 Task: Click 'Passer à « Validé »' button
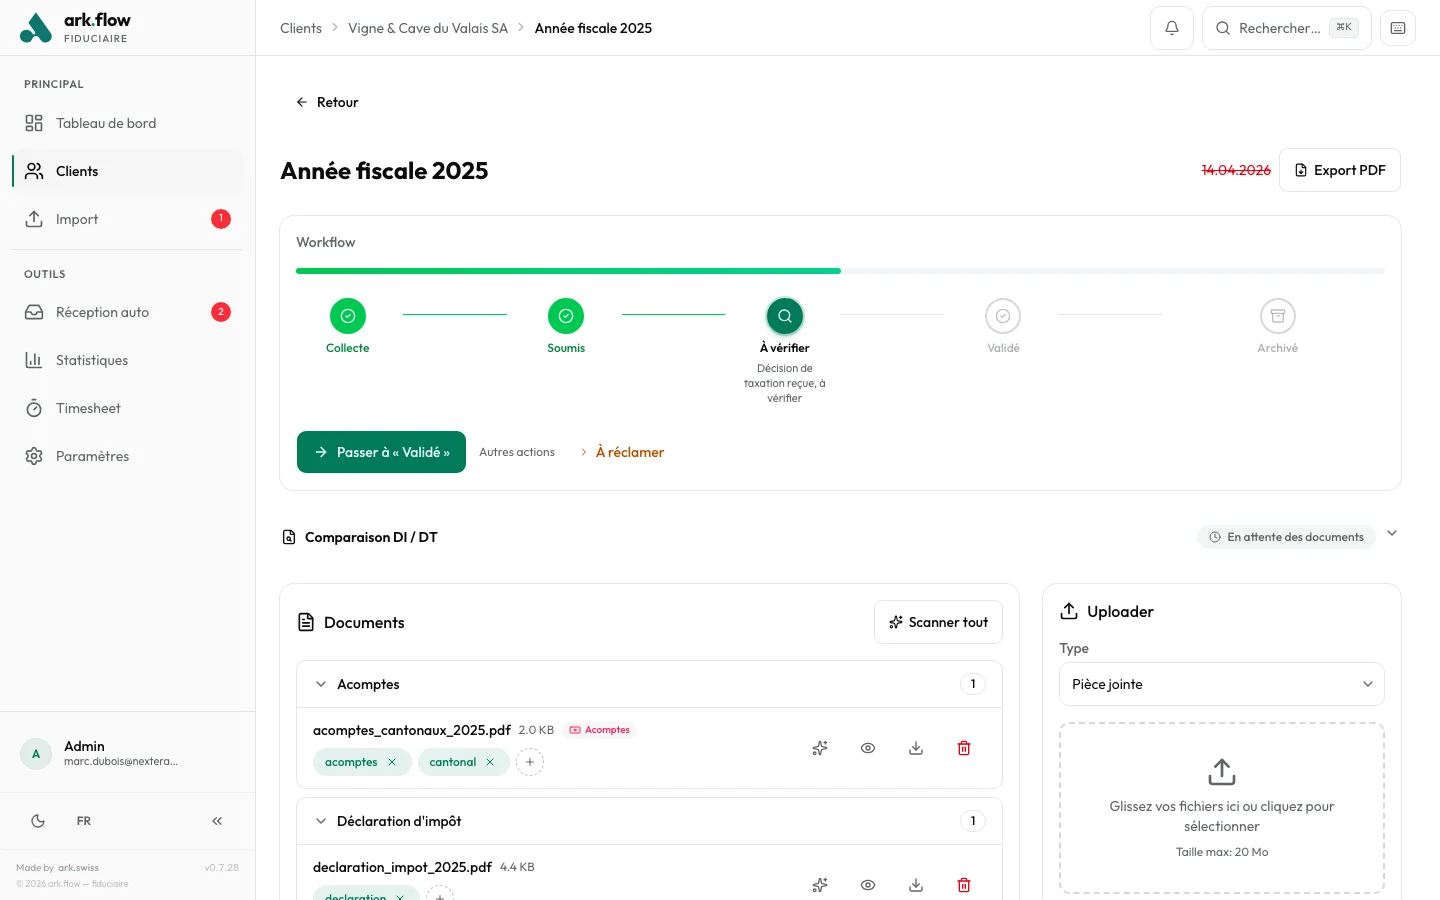(381, 452)
